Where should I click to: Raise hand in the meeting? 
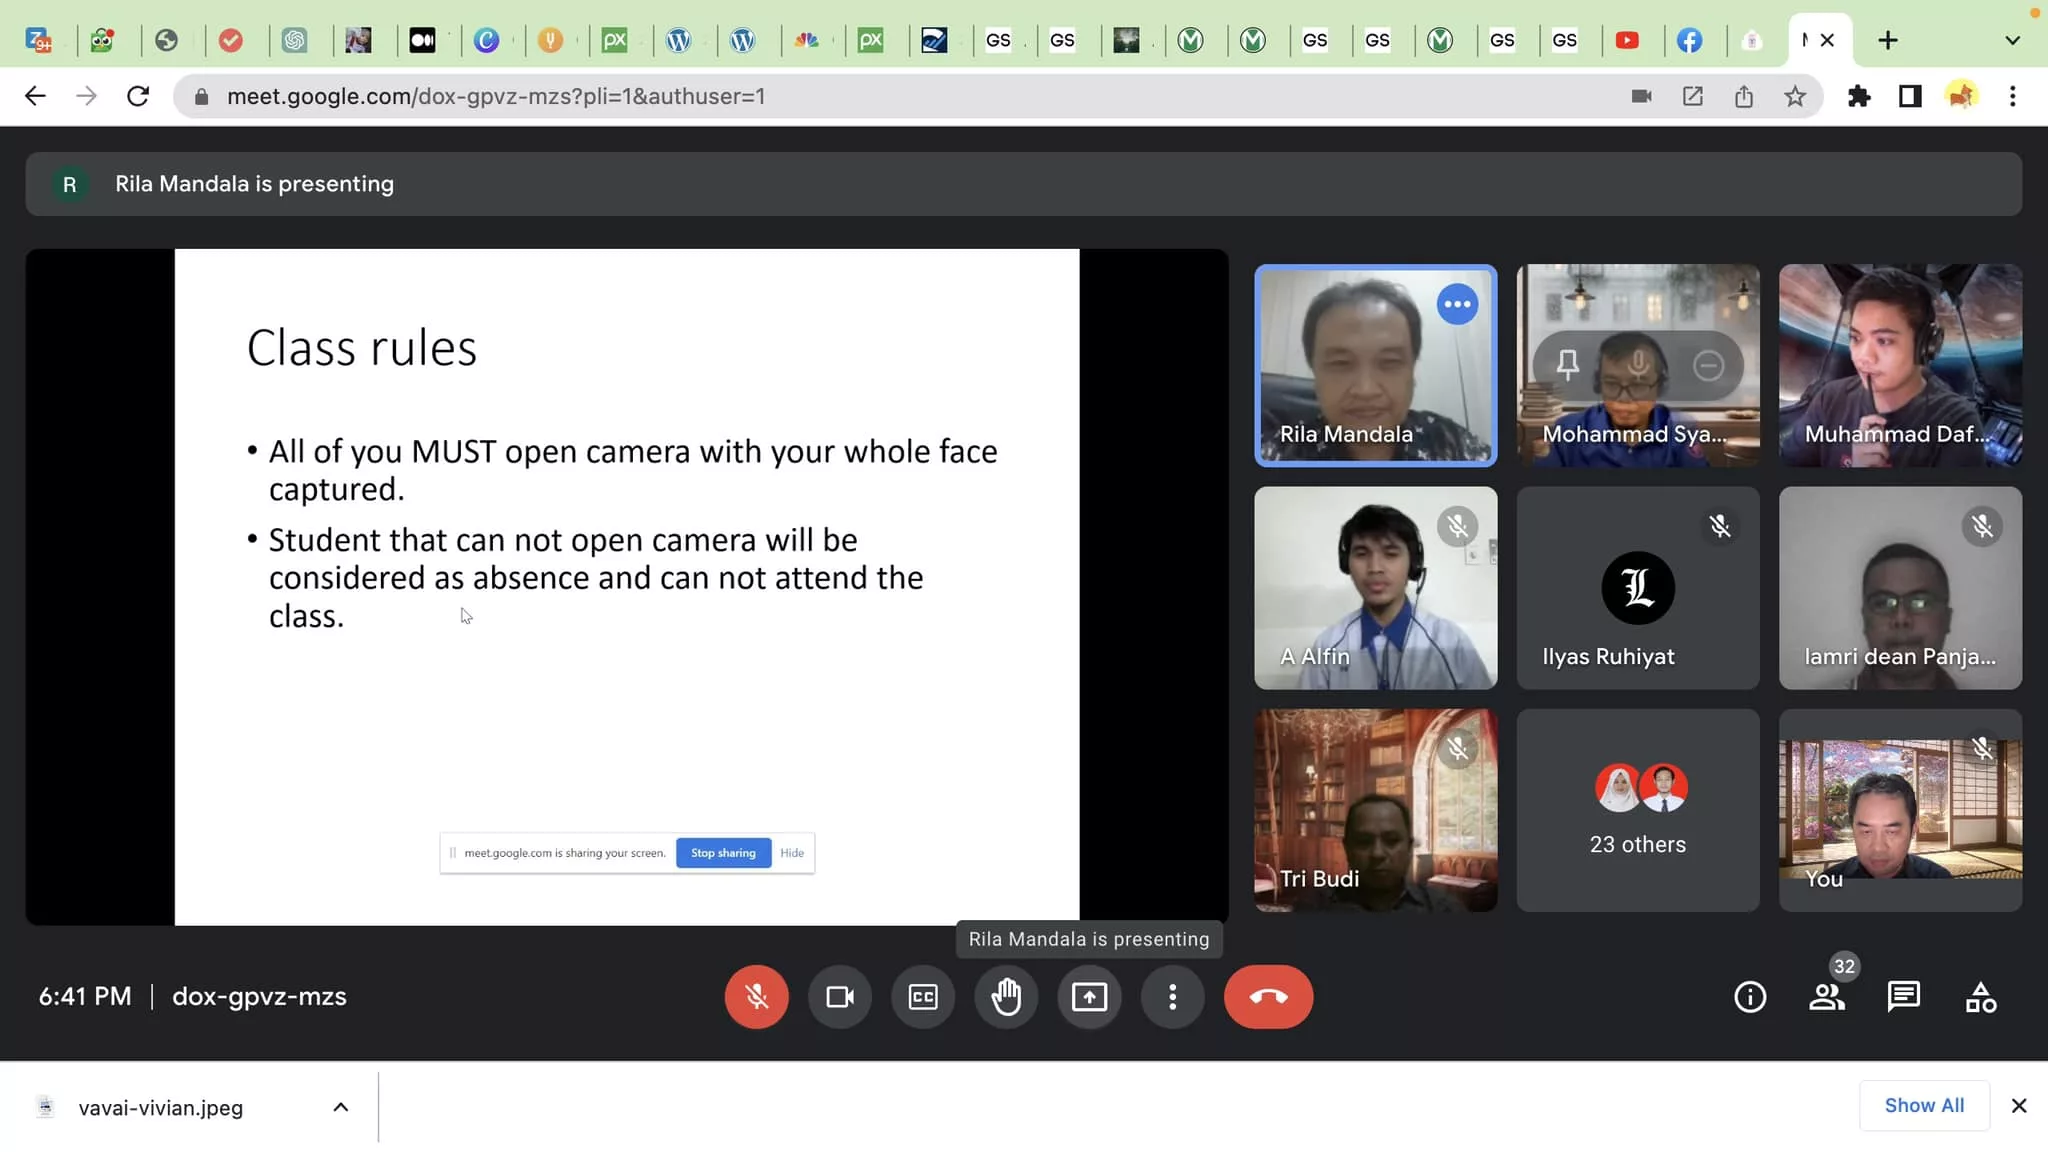(x=1006, y=996)
